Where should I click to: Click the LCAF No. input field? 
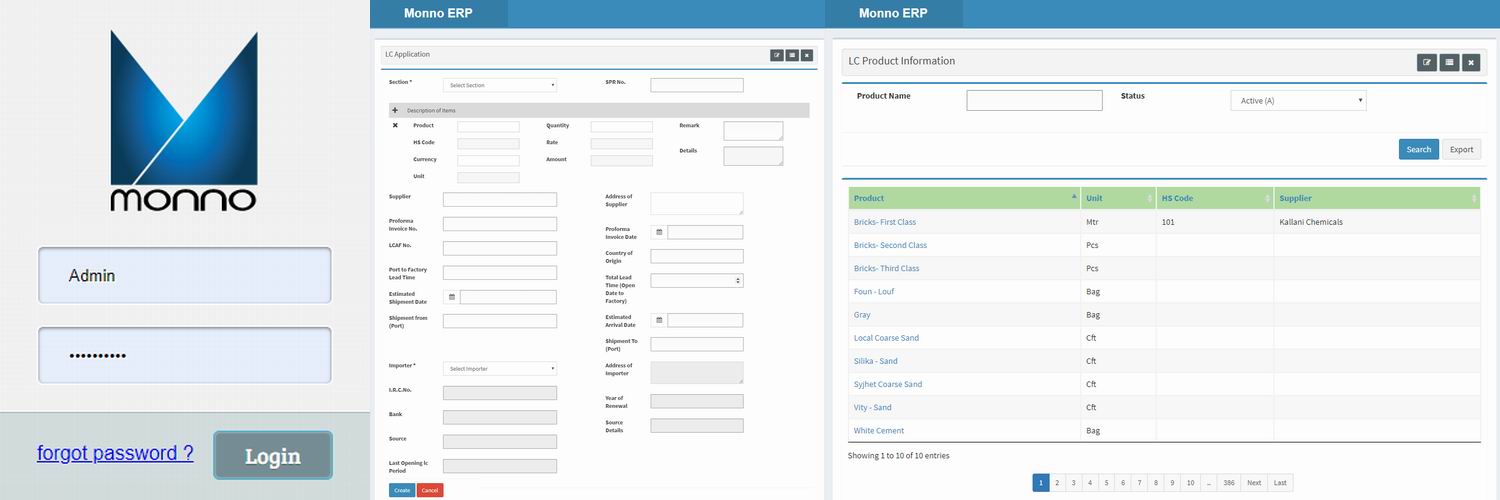point(500,248)
